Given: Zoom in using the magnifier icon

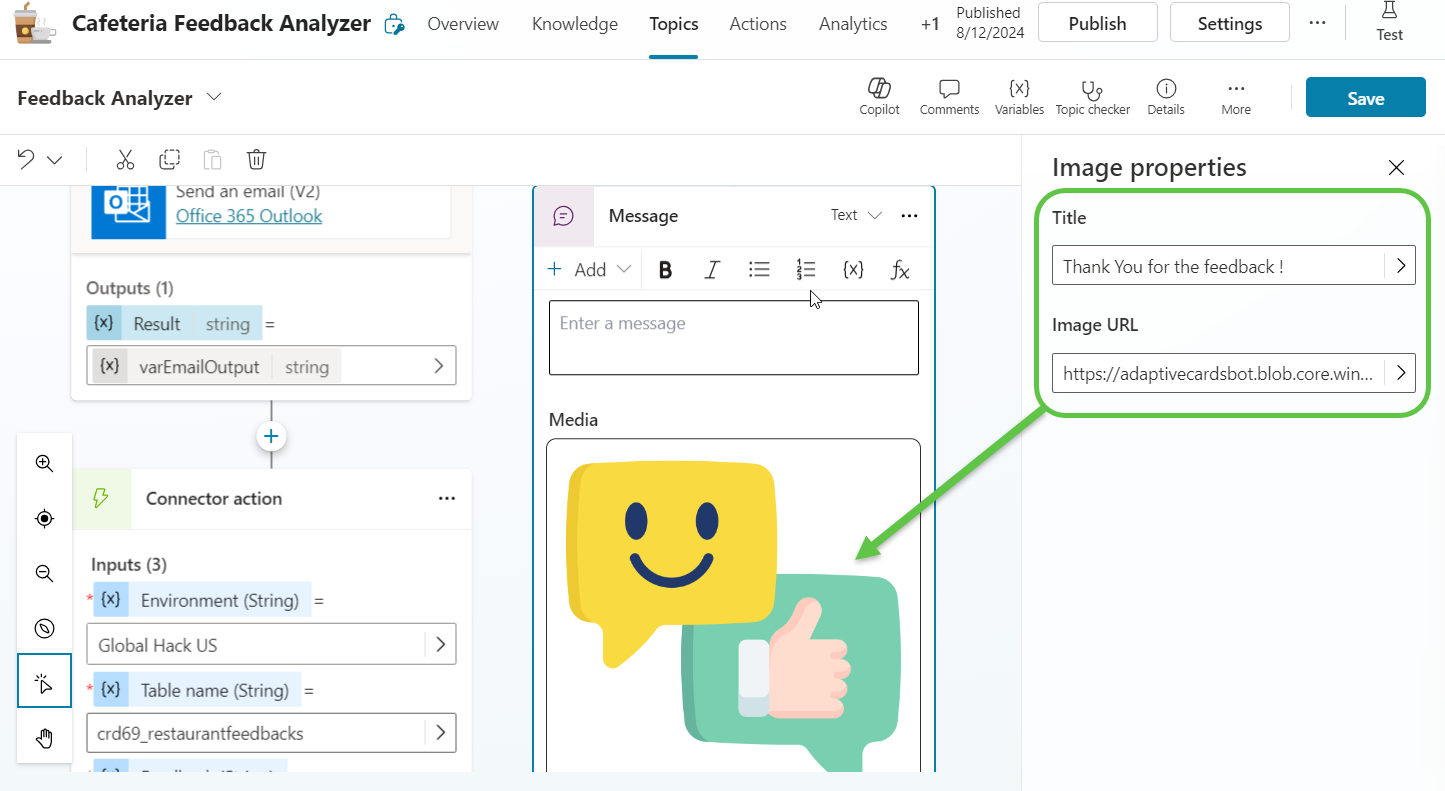Looking at the screenshot, I should coord(44,463).
